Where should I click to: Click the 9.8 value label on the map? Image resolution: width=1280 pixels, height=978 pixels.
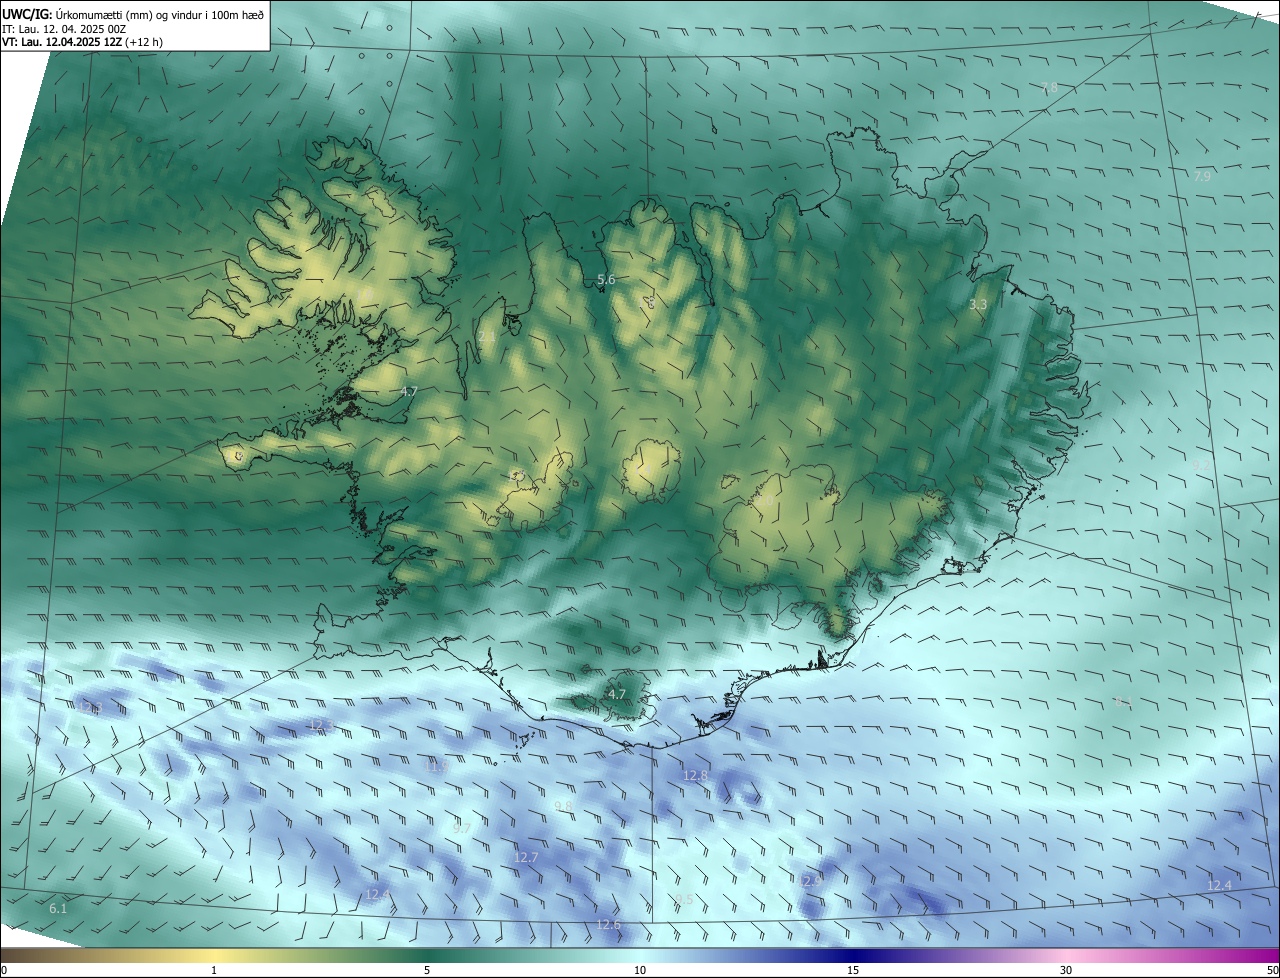point(563,806)
